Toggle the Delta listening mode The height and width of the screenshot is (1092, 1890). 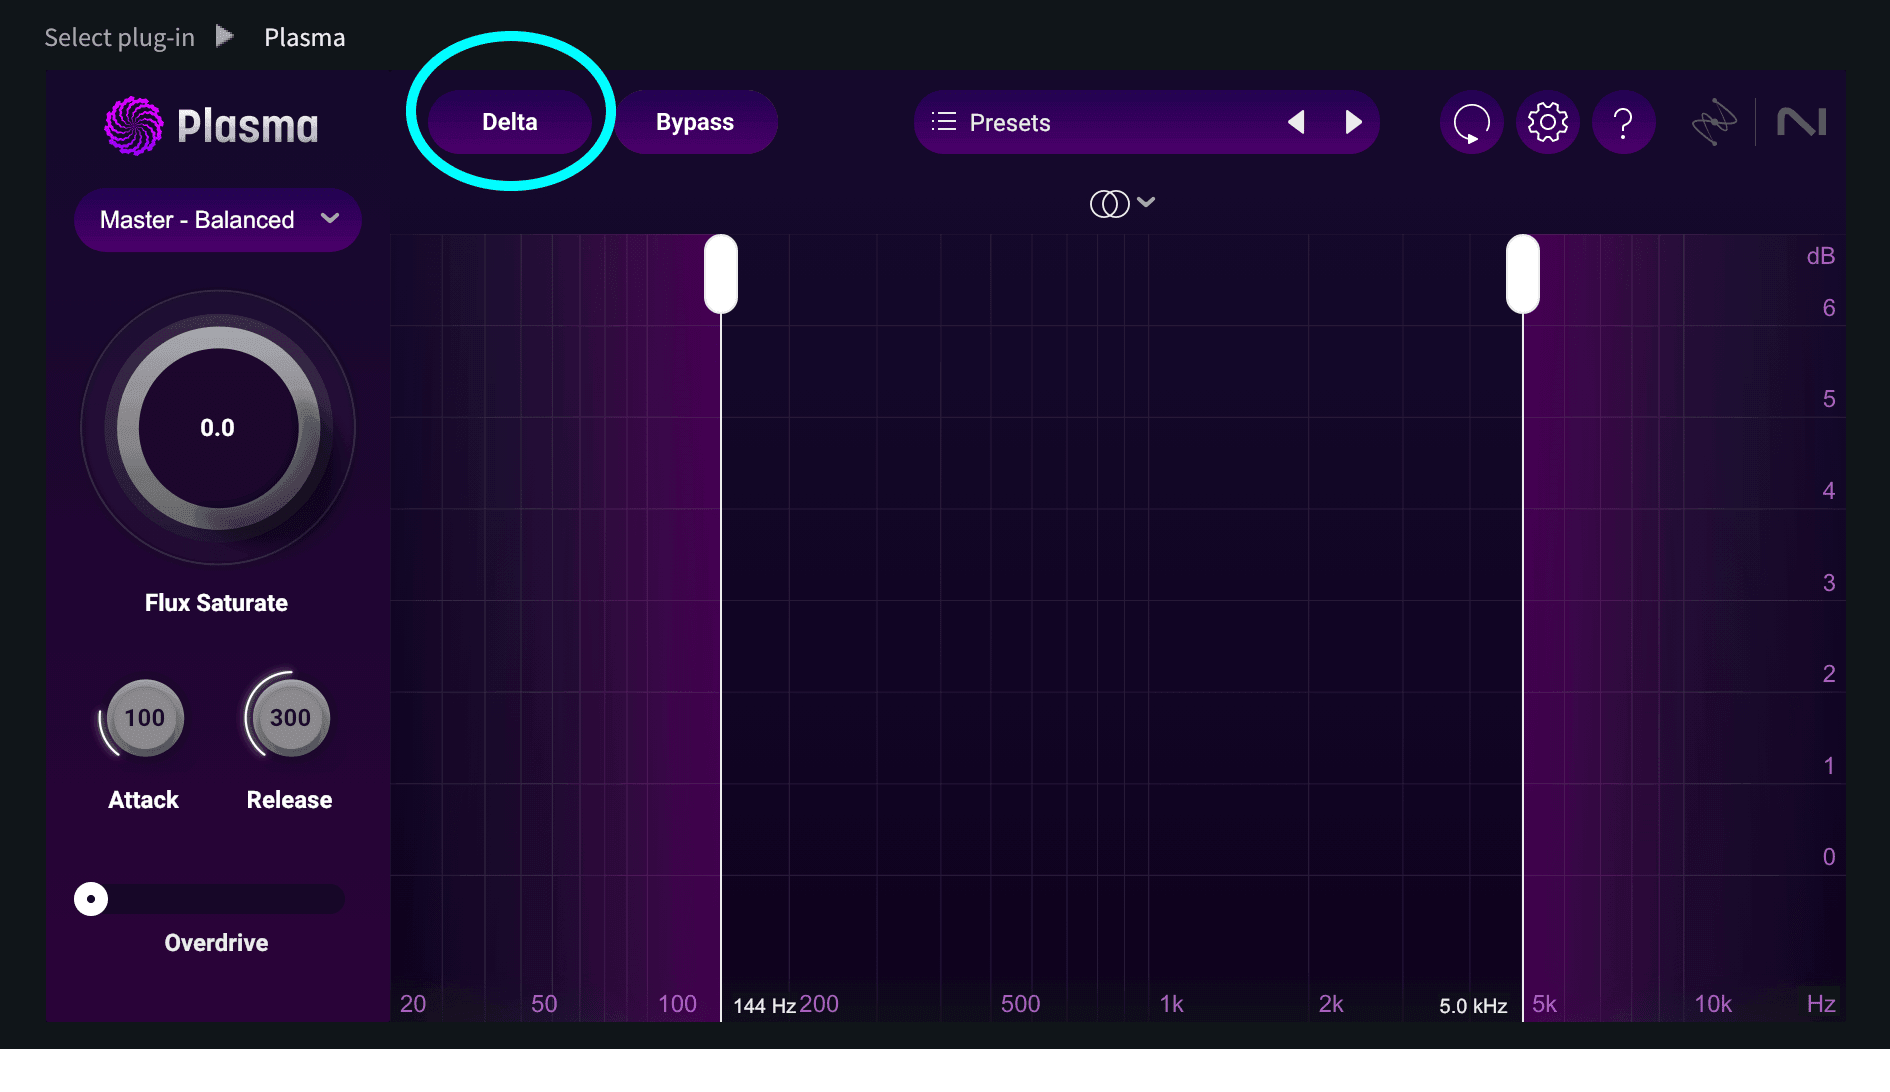pyautogui.click(x=510, y=122)
